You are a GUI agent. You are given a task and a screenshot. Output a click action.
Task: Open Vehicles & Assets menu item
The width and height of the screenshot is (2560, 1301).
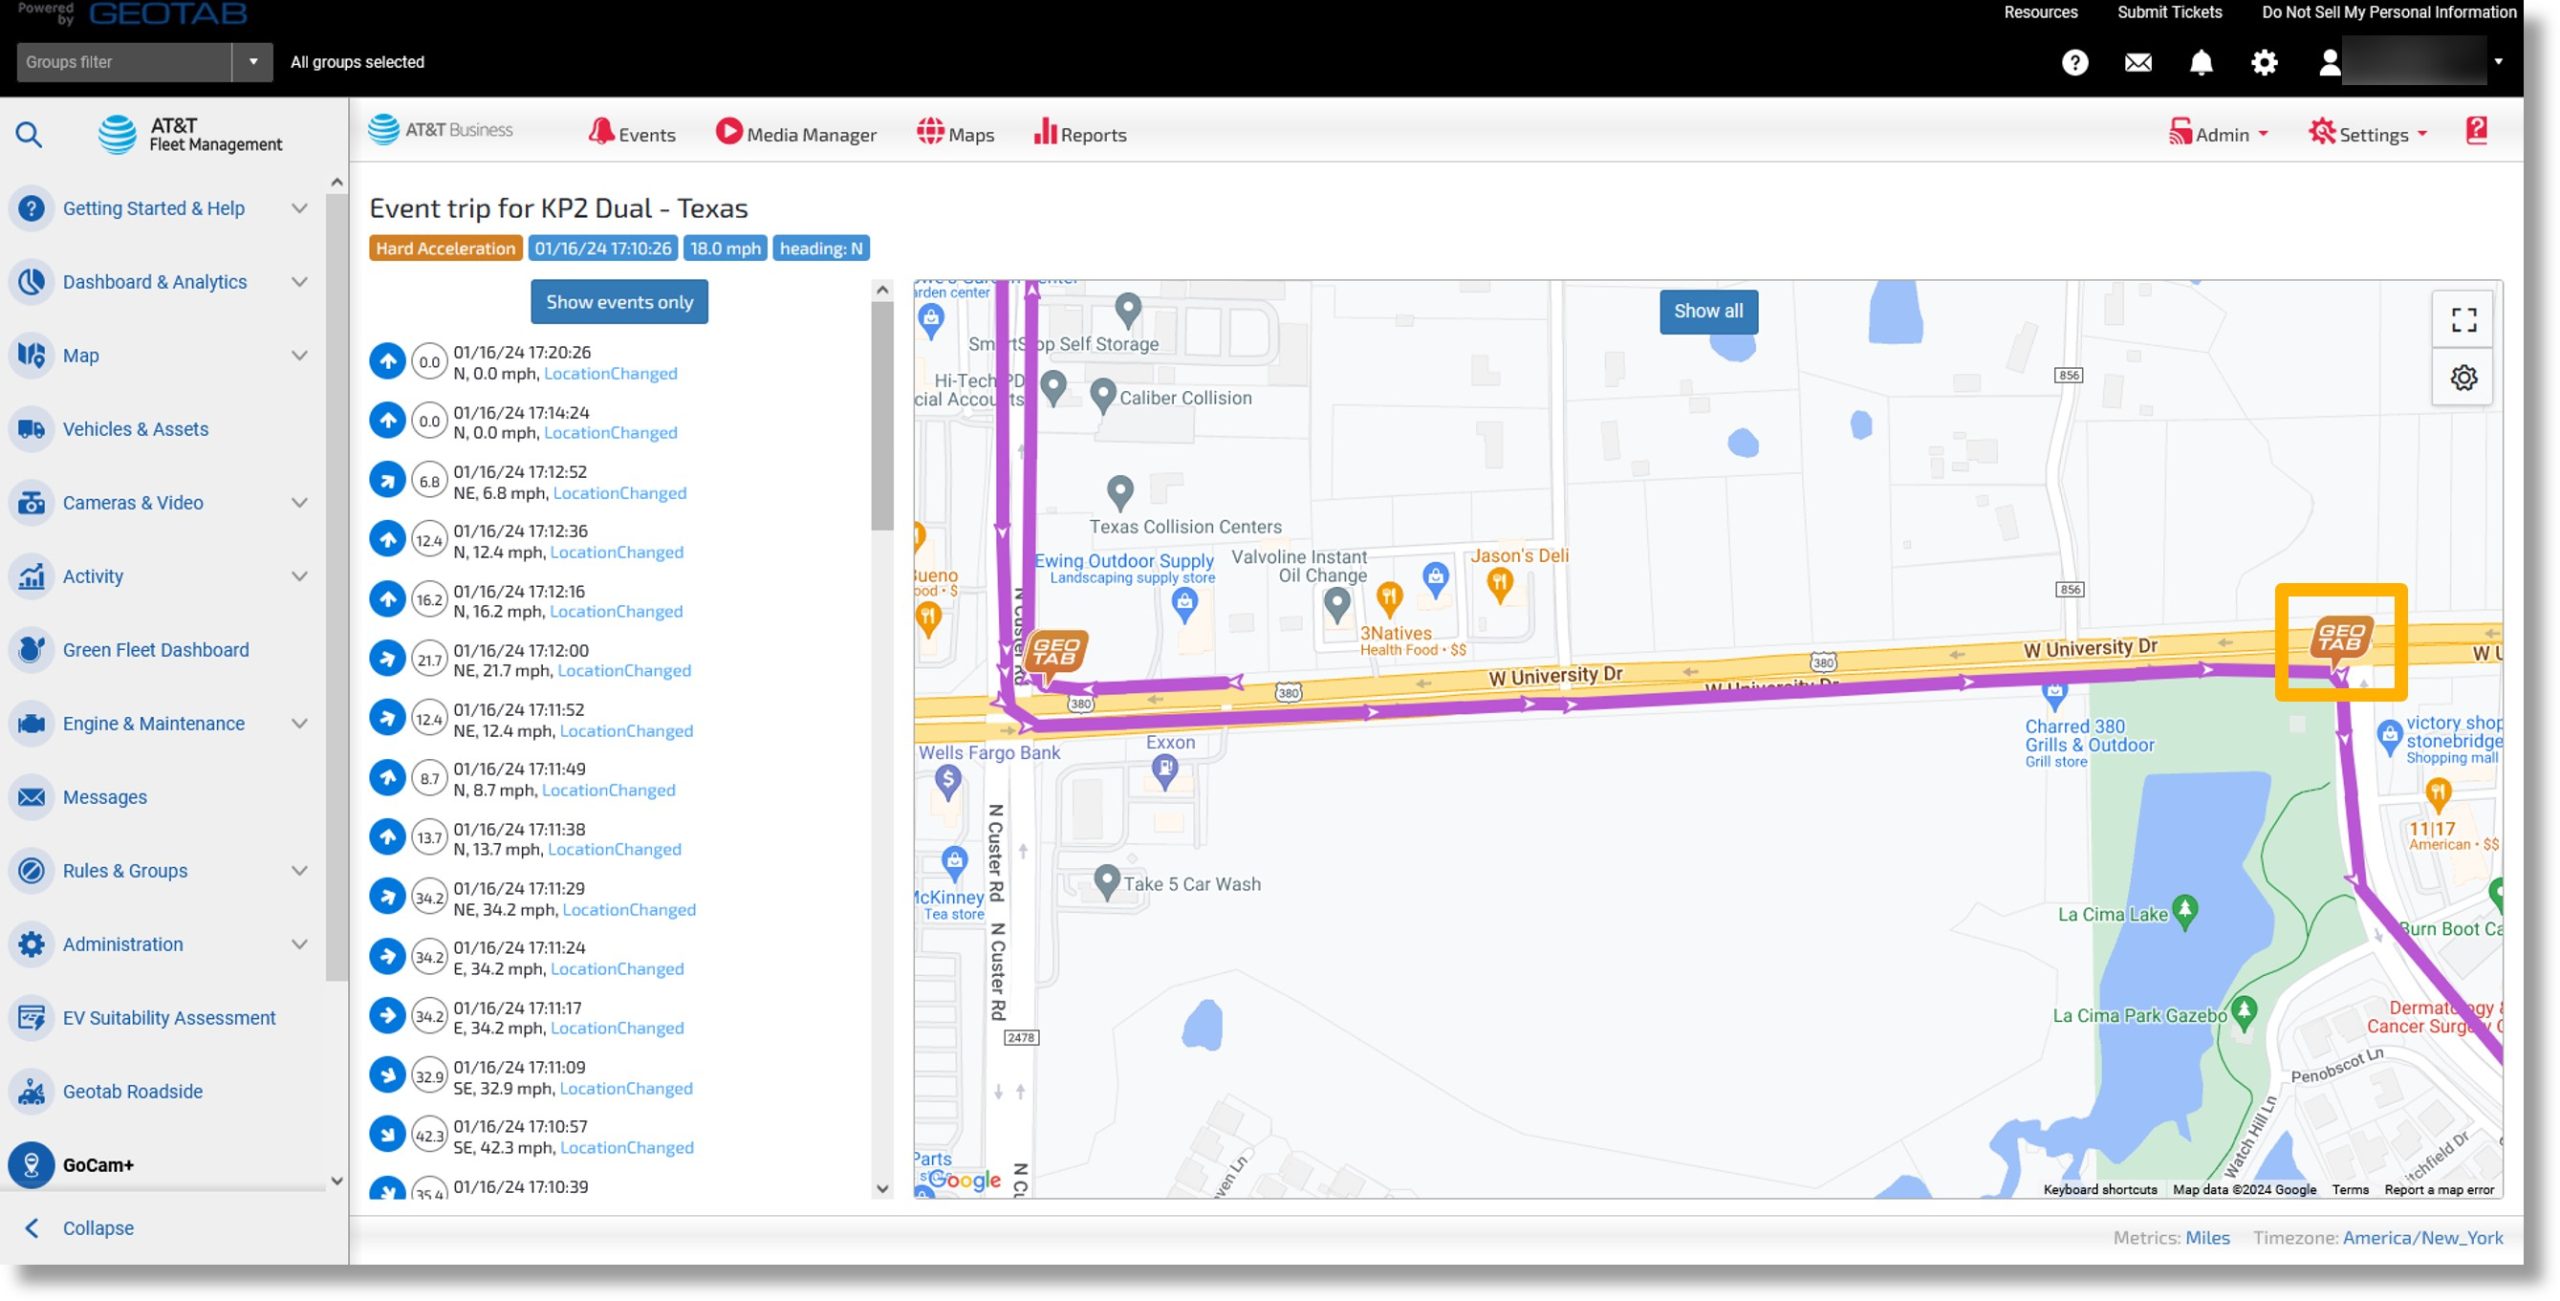pos(136,429)
